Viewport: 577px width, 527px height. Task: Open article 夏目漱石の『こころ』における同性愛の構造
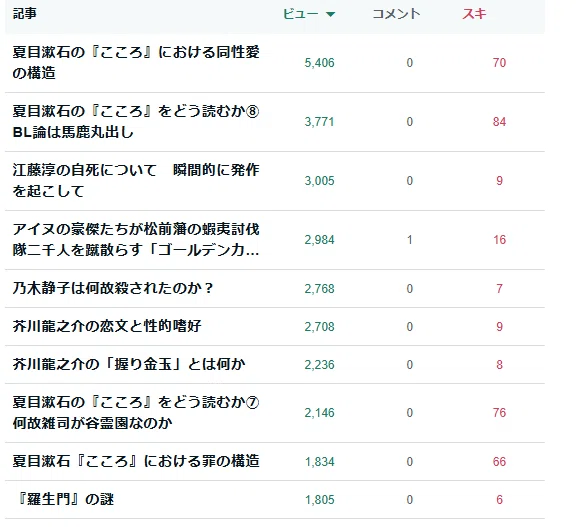(x=136, y=63)
